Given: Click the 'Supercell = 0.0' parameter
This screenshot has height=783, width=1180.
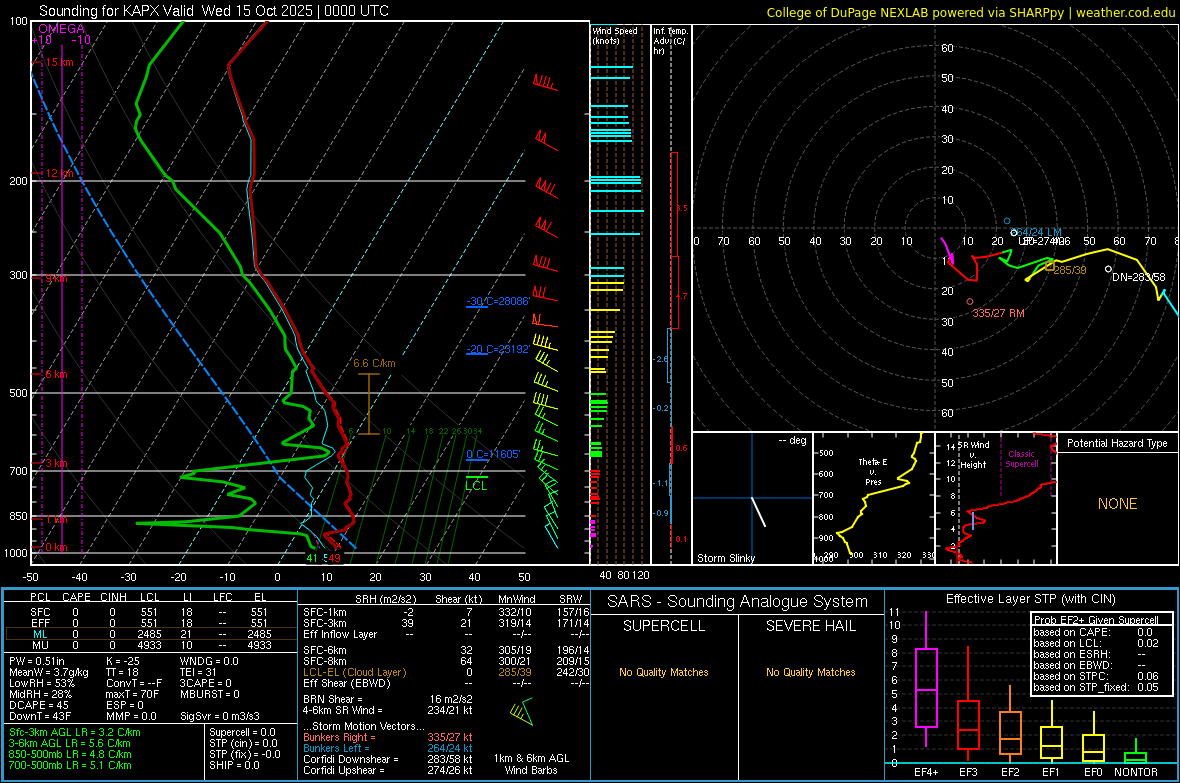Looking at the screenshot, I should coord(242,733).
